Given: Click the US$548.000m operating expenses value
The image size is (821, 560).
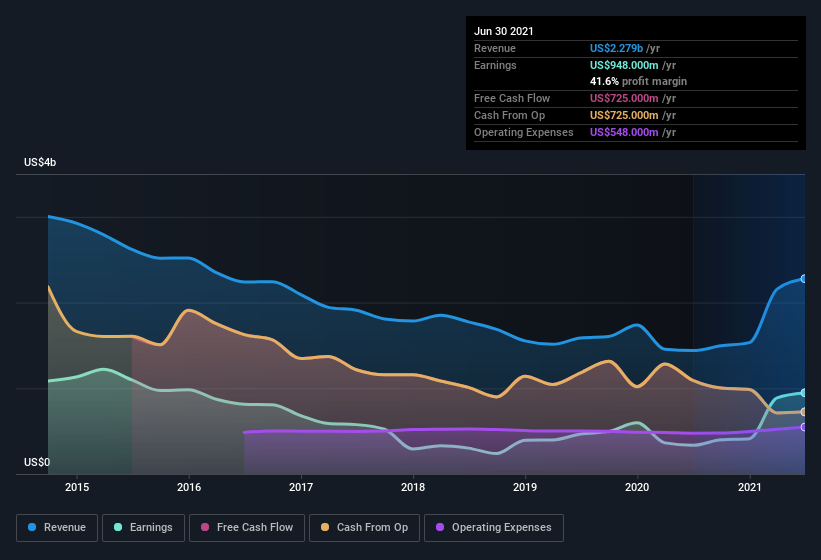Looking at the screenshot, I should click(x=624, y=132).
